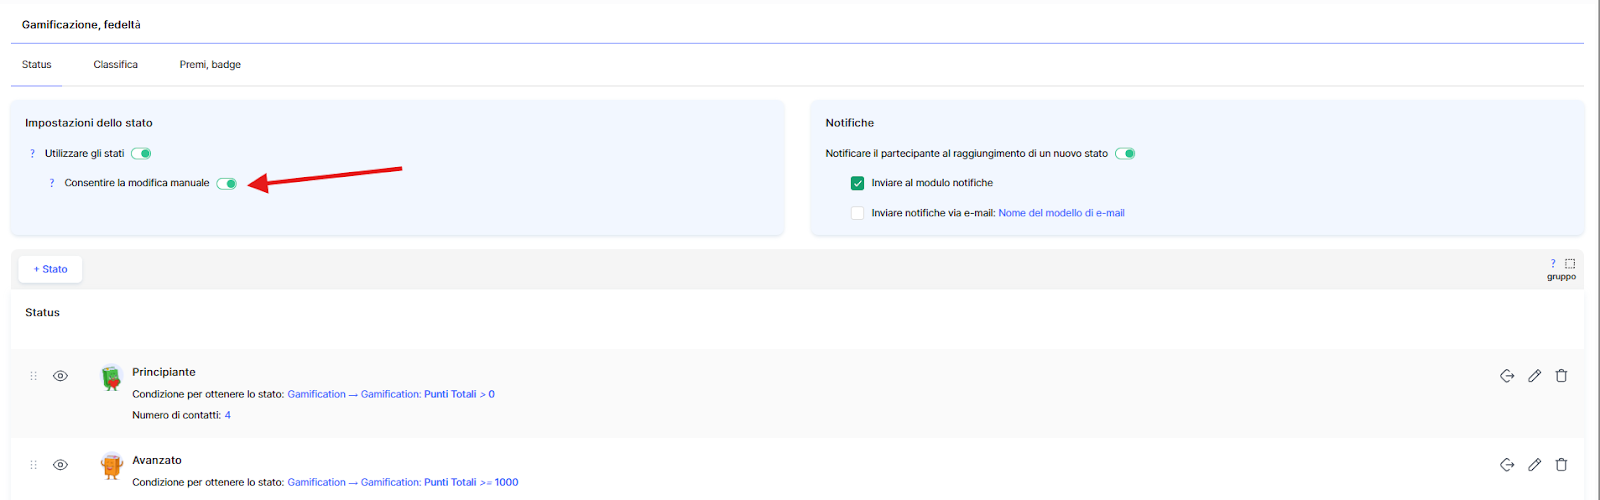Uncheck Inviare al modulo notifiche checkbox
This screenshot has height=500, width=1600.
coord(857,183)
